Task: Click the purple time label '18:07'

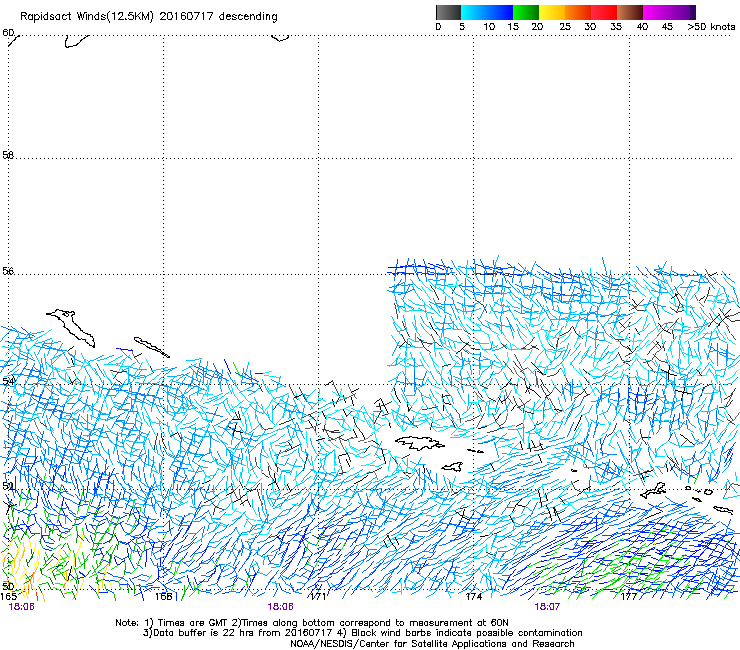Action: [547, 607]
